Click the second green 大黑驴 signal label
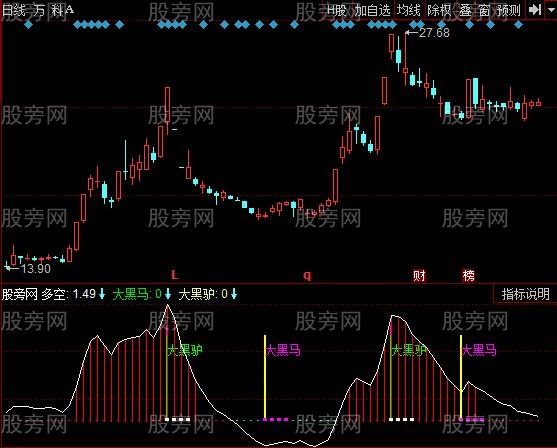This screenshot has width=557, height=448. [x=409, y=350]
